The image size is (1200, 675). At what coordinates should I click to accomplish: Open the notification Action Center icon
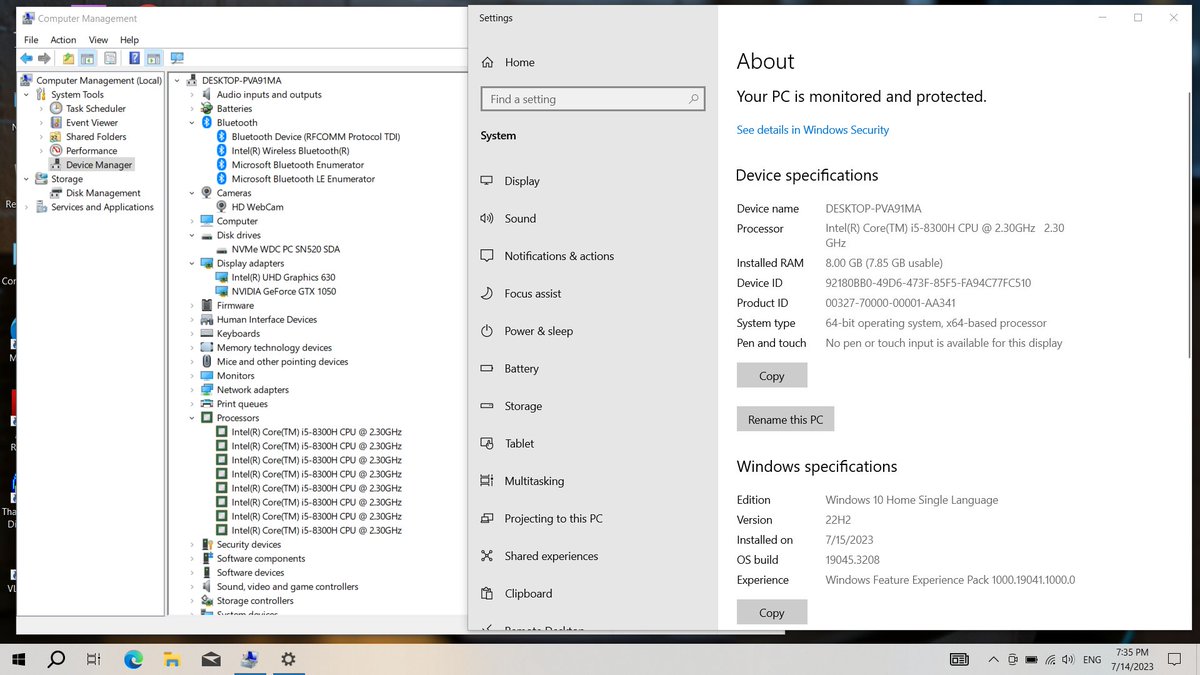coord(1175,660)
